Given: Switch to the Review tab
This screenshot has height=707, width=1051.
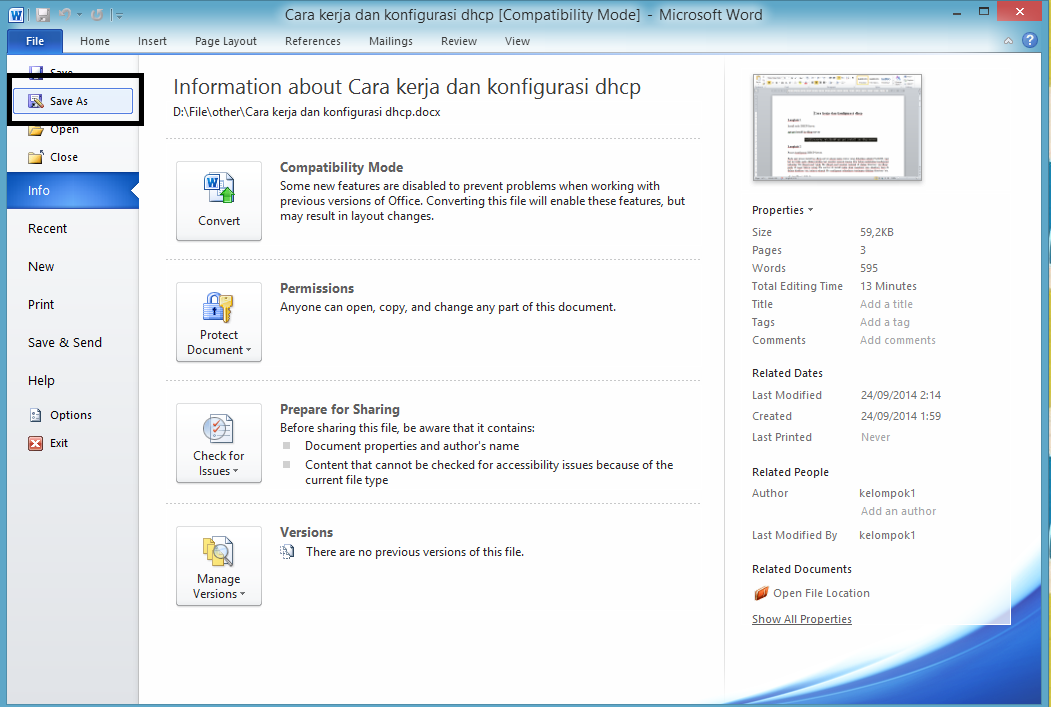Looking at the screenshot, I should [x=458, y=41].
